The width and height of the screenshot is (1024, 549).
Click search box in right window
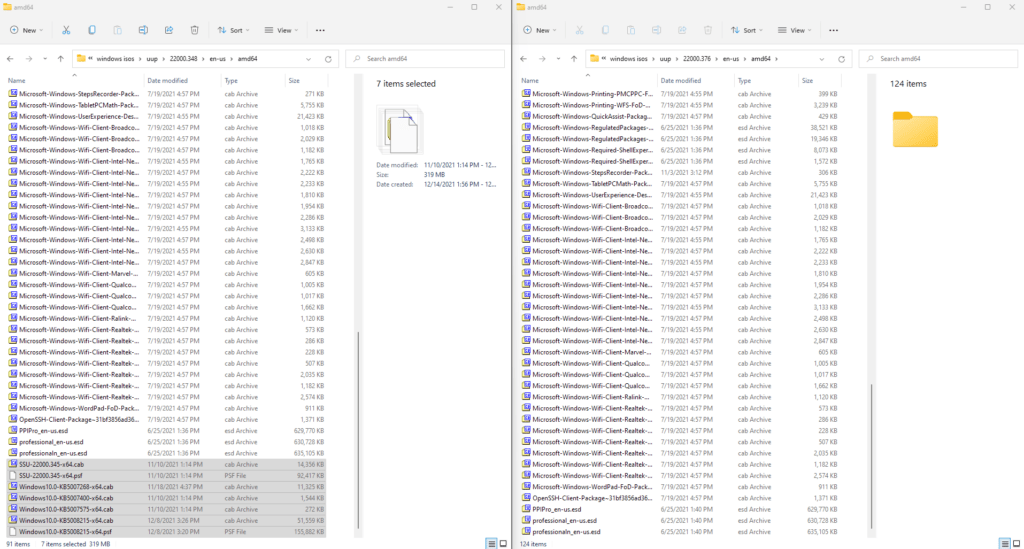[938, 59]
